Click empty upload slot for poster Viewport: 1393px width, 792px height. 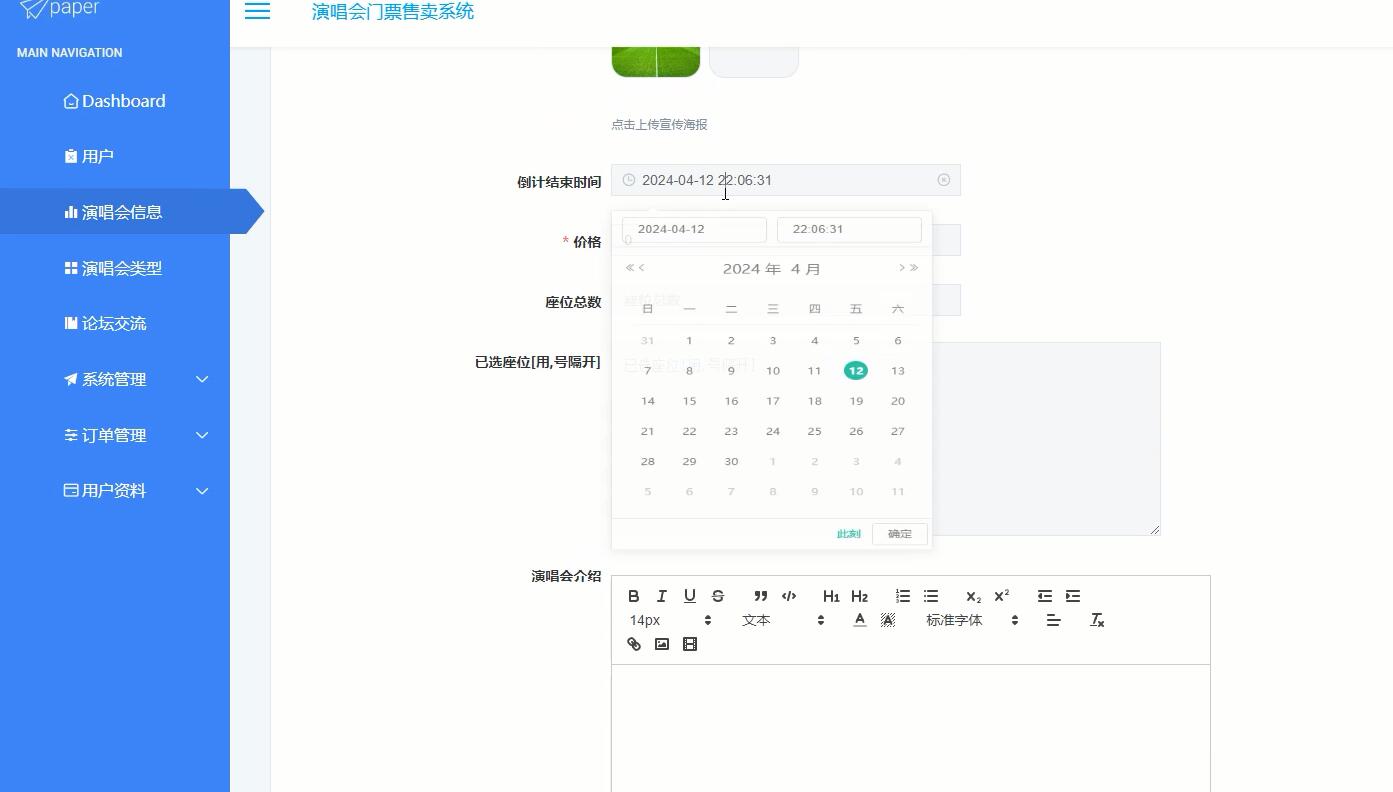point(754,60)
